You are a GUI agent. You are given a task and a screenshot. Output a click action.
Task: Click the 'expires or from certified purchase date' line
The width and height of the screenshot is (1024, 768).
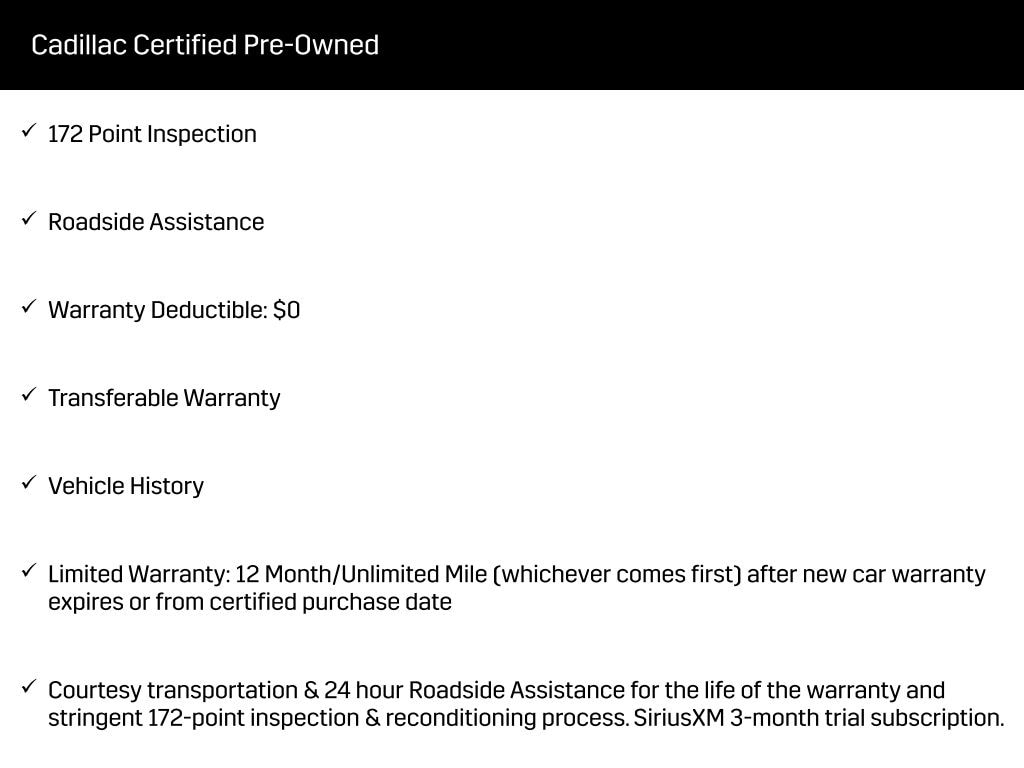pyautogui.click(x=250, y=602)
